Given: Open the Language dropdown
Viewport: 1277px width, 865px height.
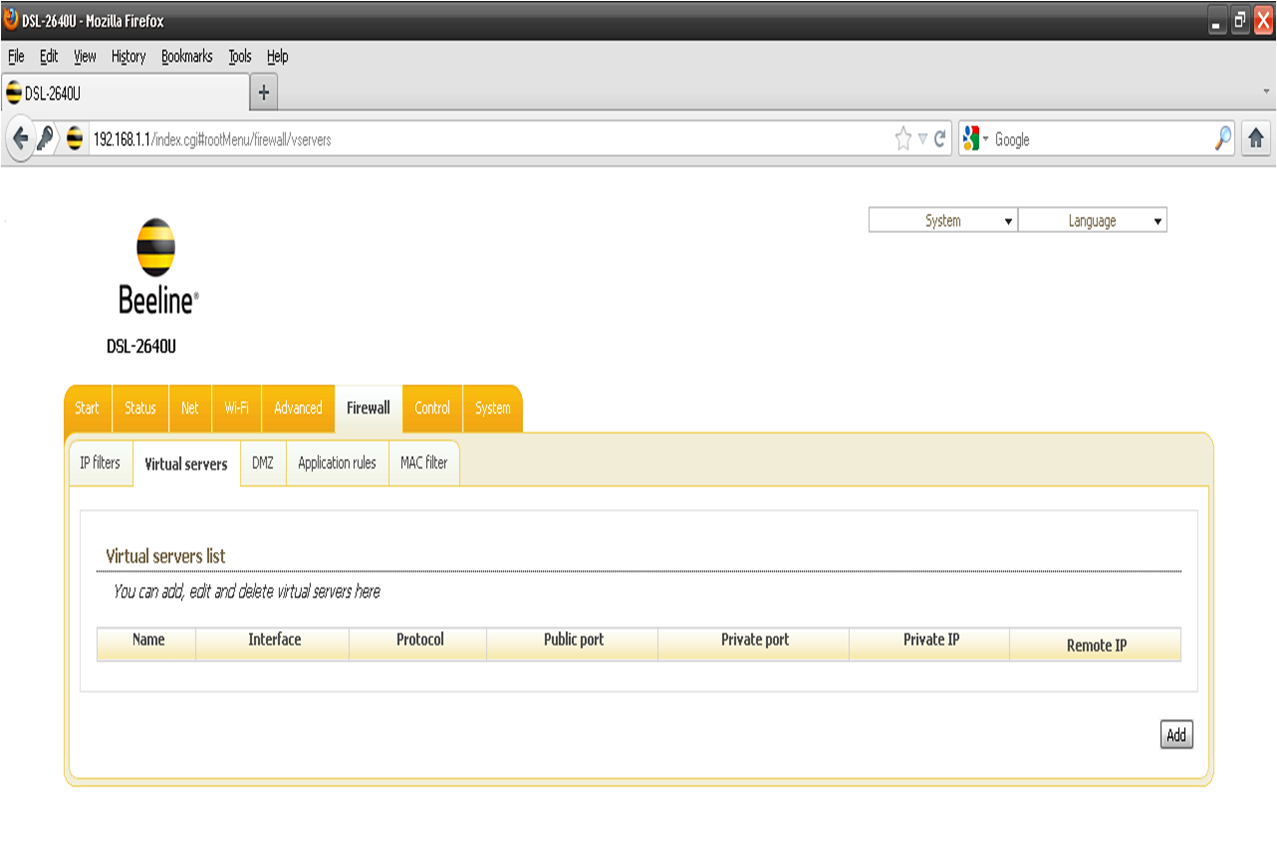Looking at the screenshot, I should [x=1092, y=221].
